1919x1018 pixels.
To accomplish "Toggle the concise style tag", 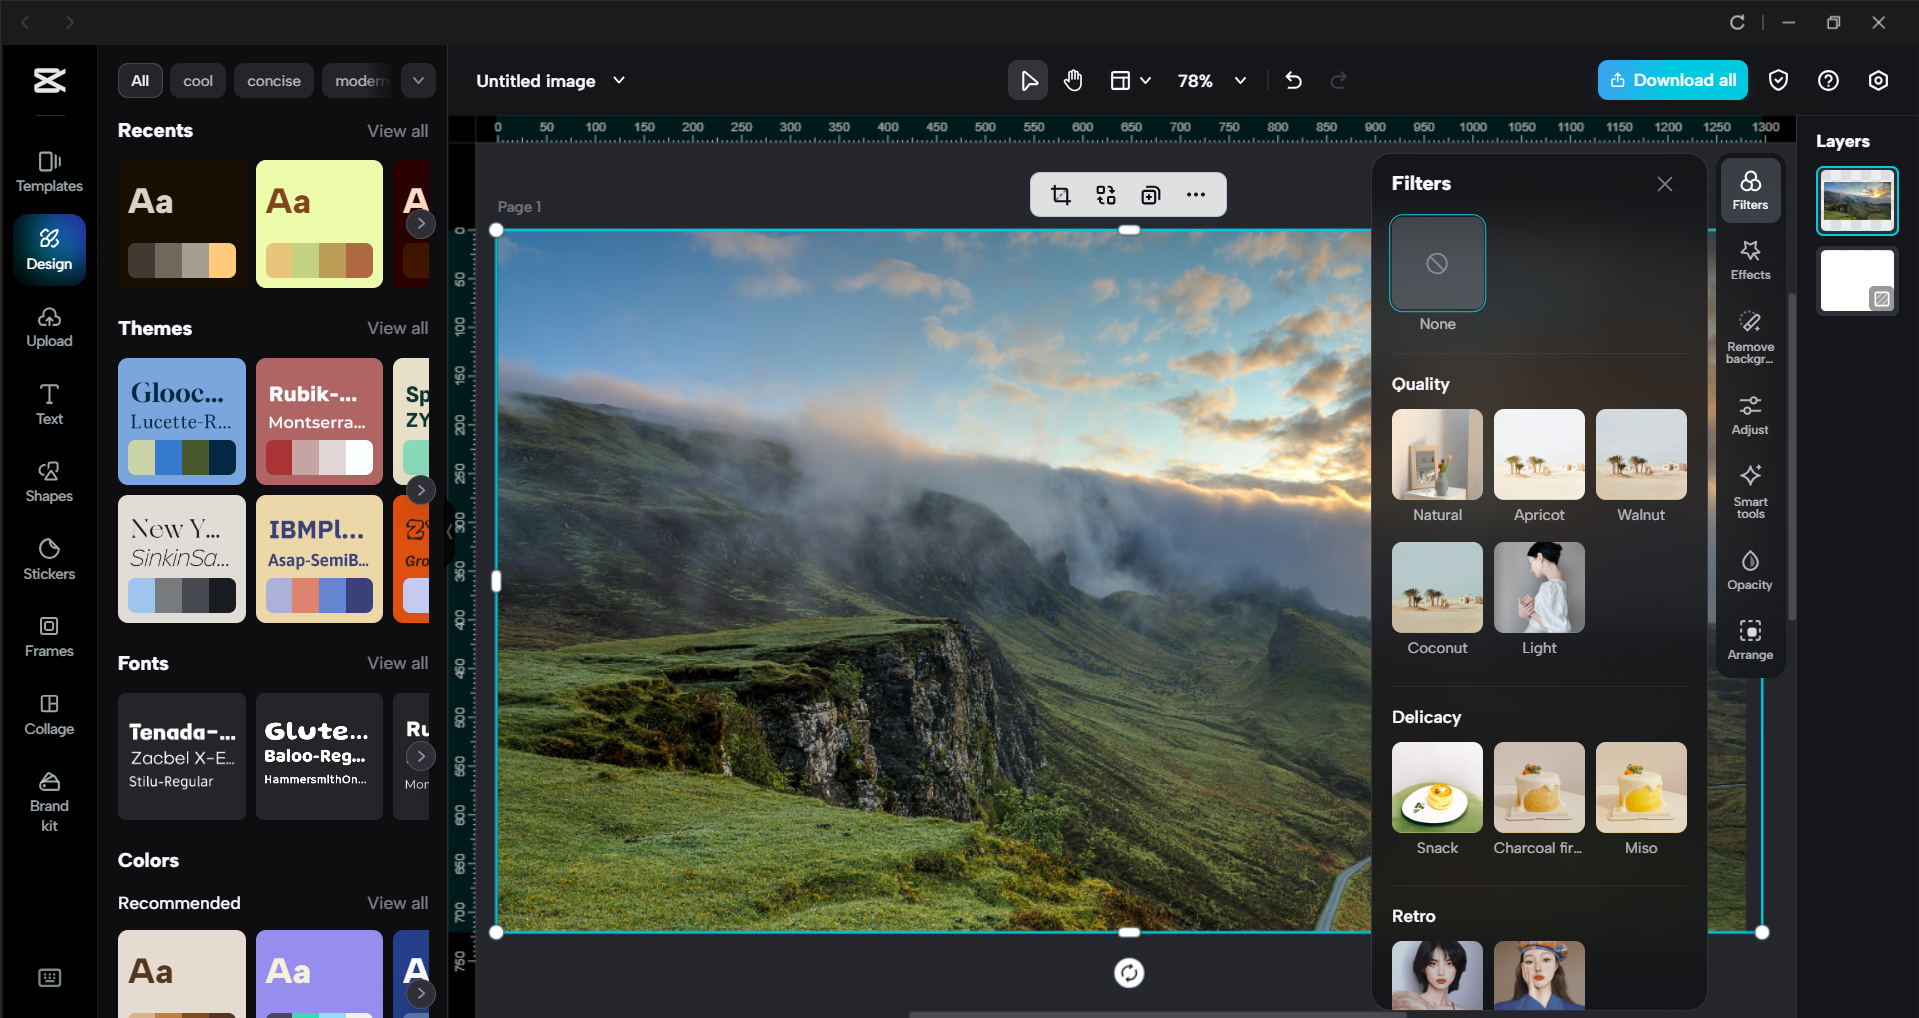I will (273, 80).
